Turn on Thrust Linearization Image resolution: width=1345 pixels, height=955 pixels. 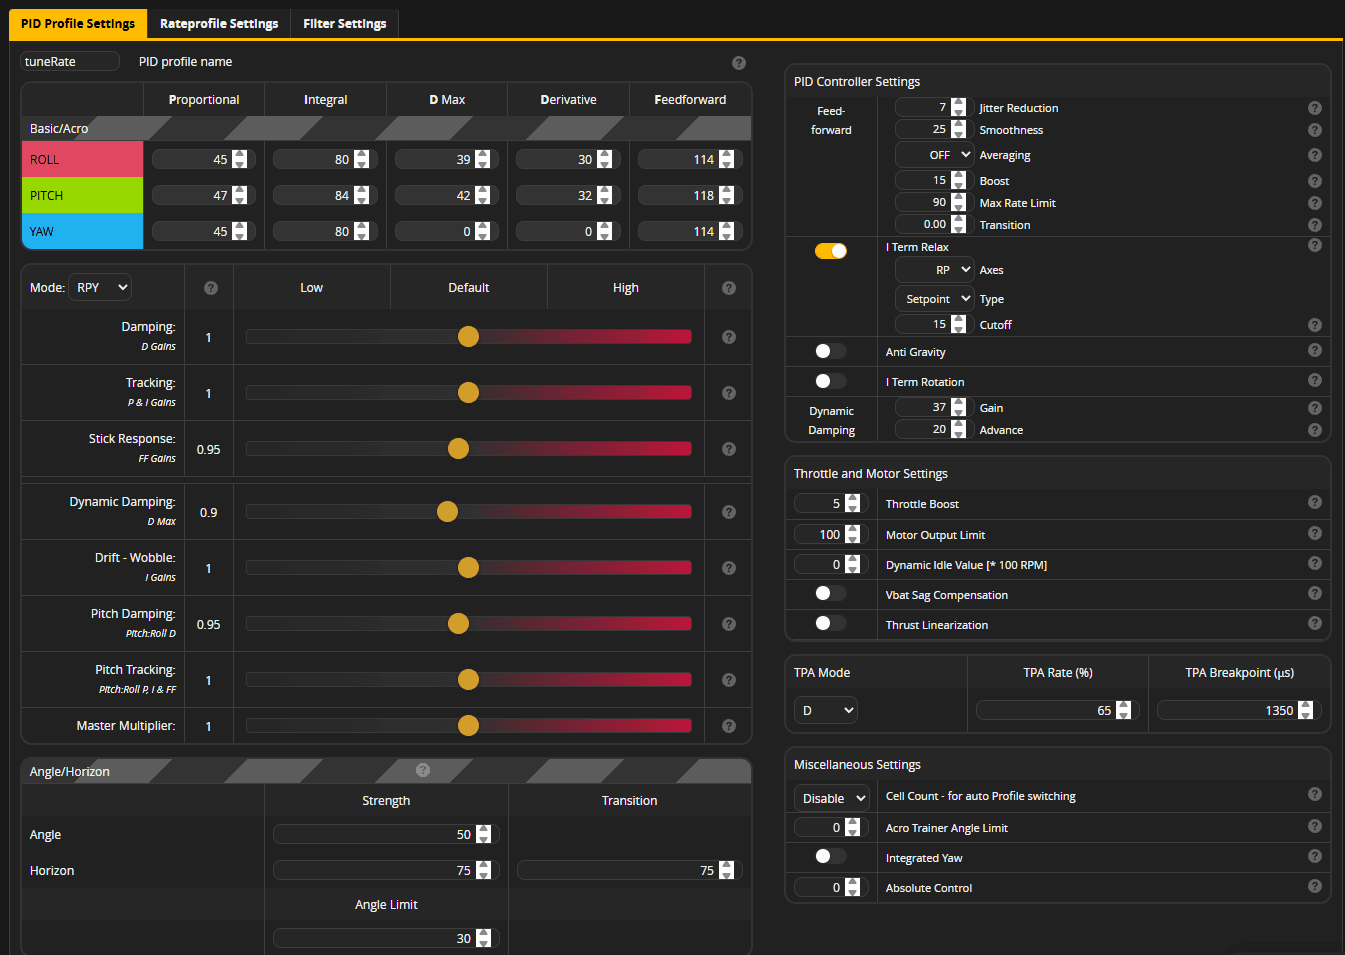831,624
